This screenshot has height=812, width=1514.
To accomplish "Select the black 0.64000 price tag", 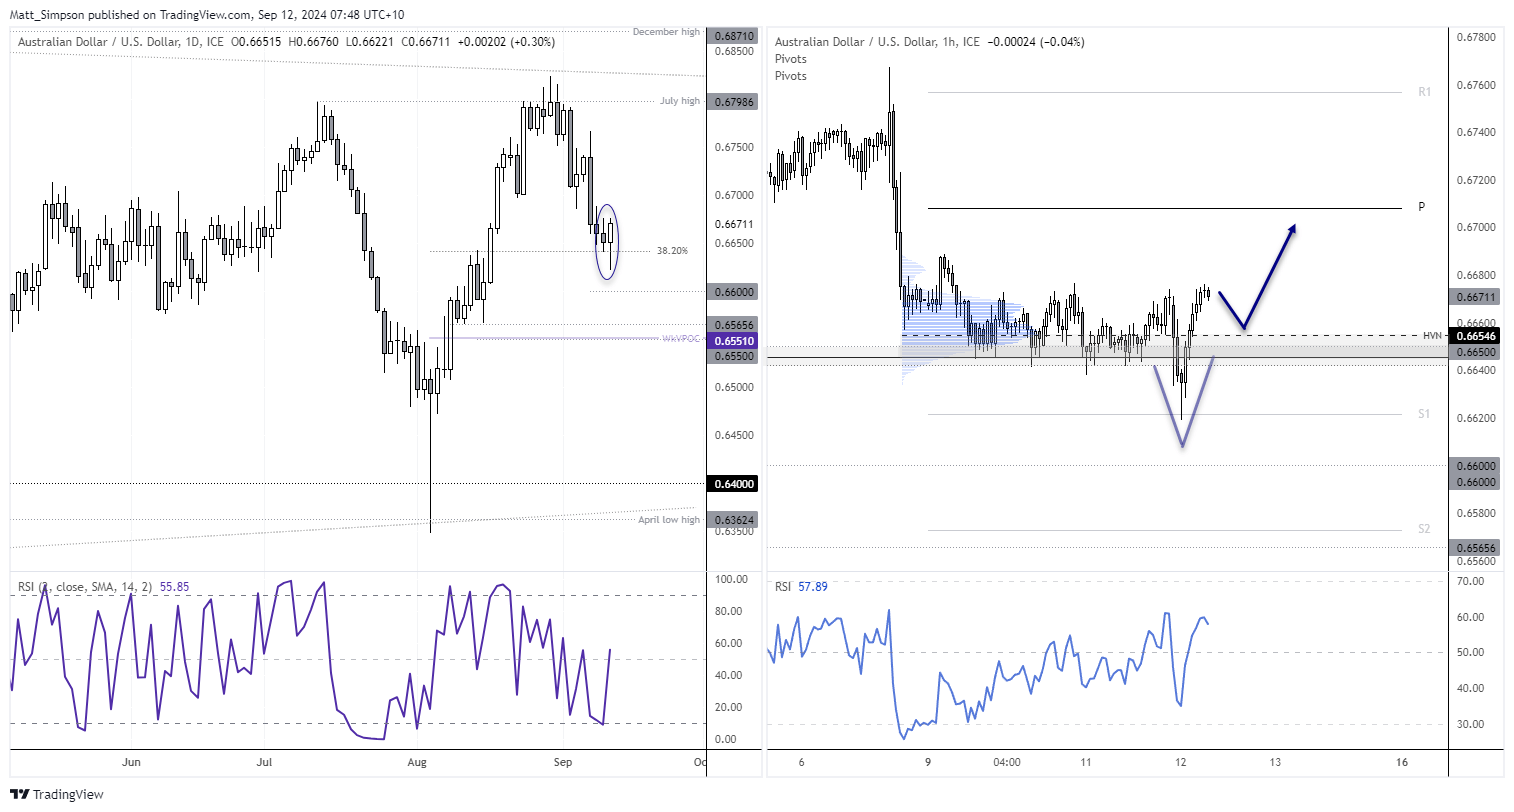I will click(x=733, y=484).
